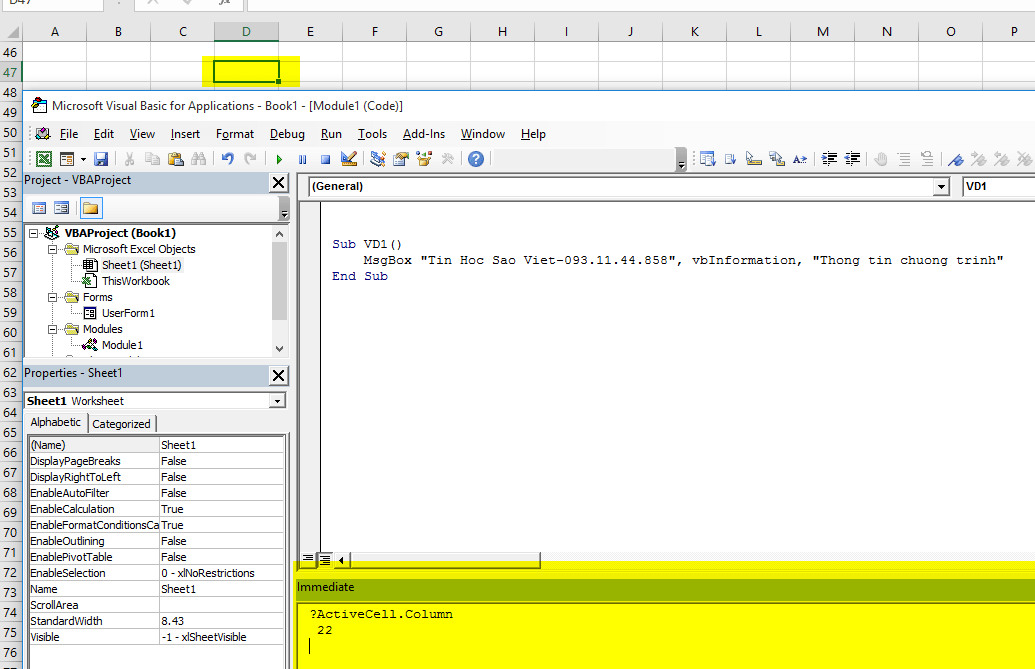This screenshot has width=1035, height=669.
Task: Click the Copy icon in the toolbar
Action: point(152,159)
